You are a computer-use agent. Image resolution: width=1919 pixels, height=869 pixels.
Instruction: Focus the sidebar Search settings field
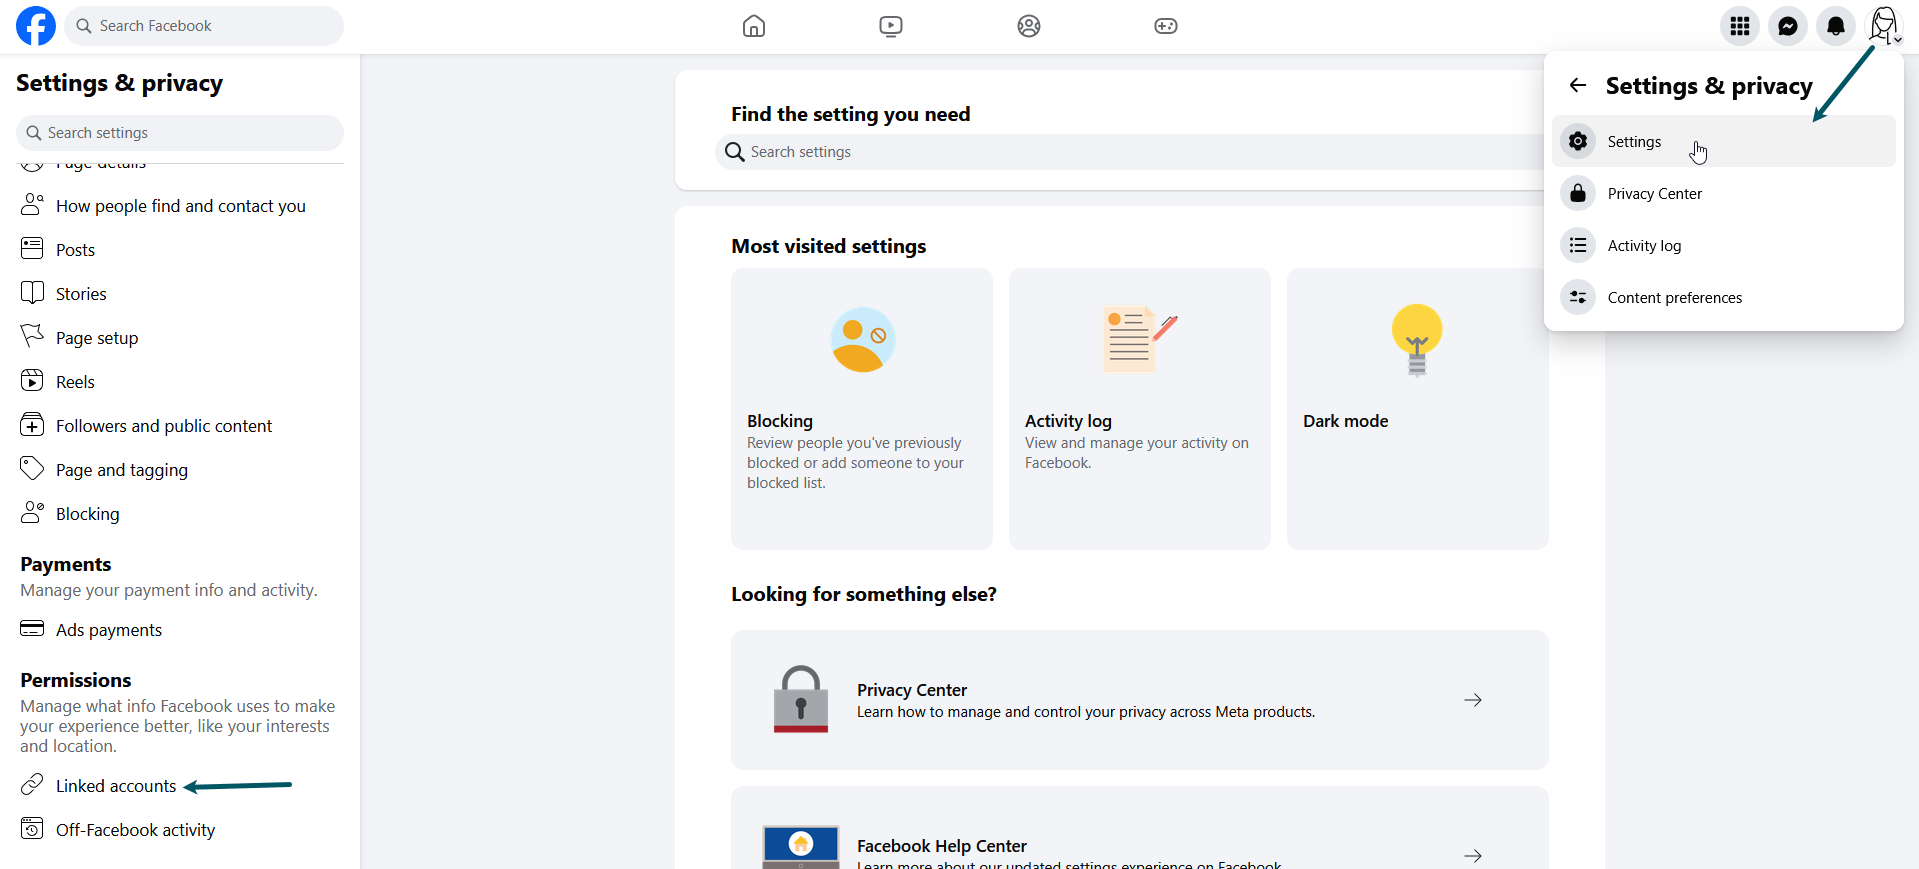(180, 133)
